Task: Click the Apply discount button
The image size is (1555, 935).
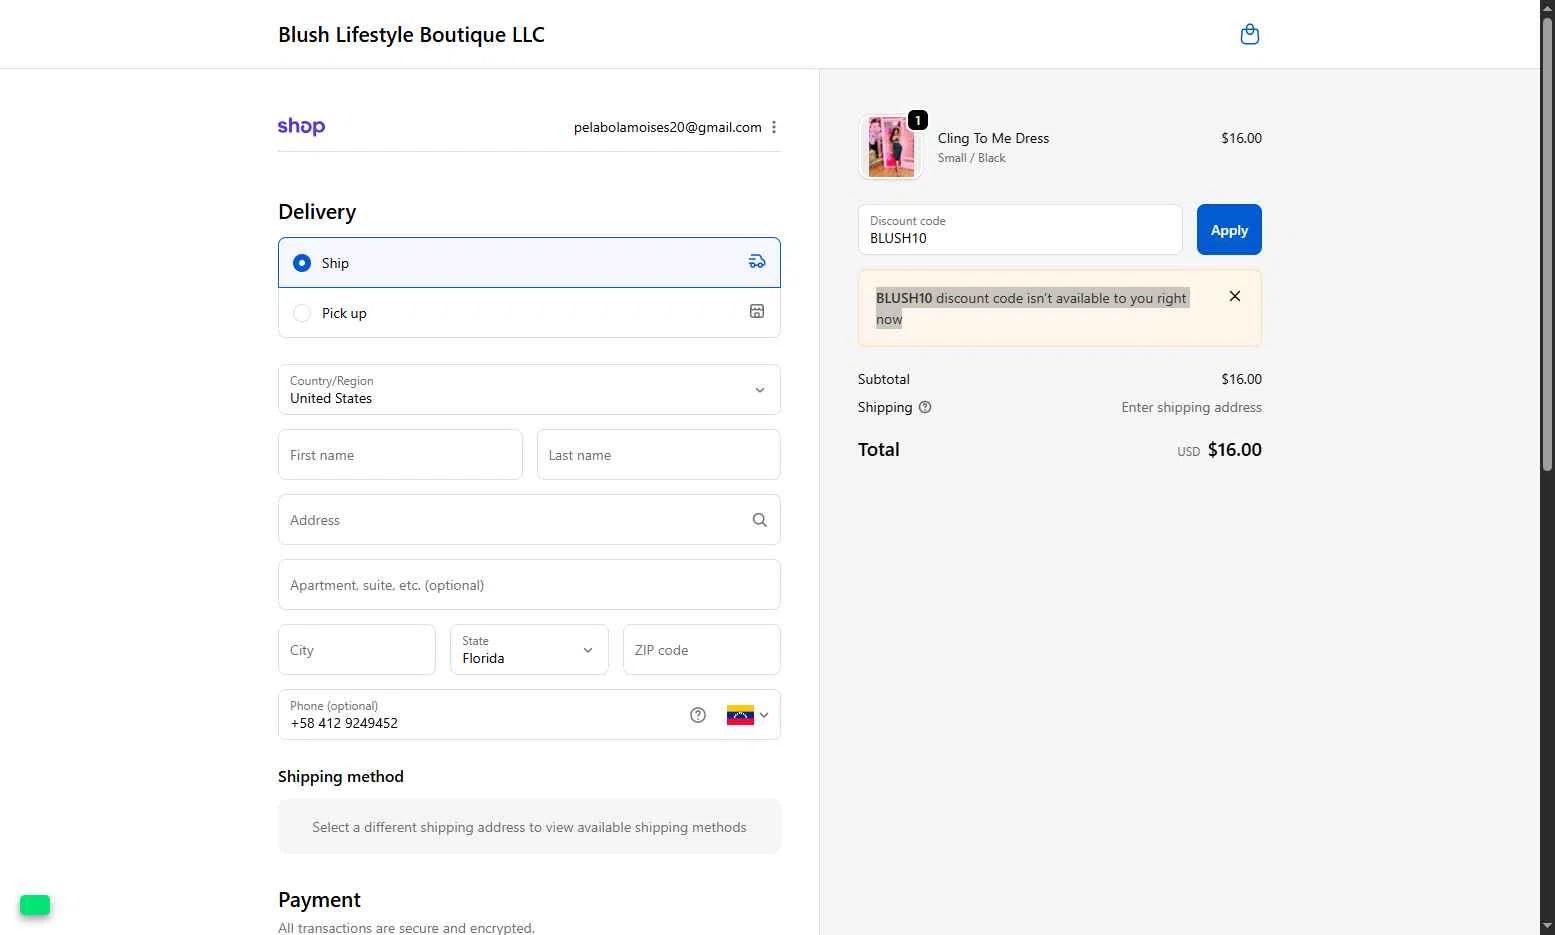Action: (x=1229, y=230)
